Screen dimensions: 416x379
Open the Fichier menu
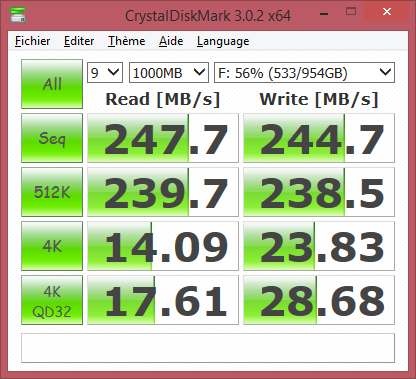33,41
